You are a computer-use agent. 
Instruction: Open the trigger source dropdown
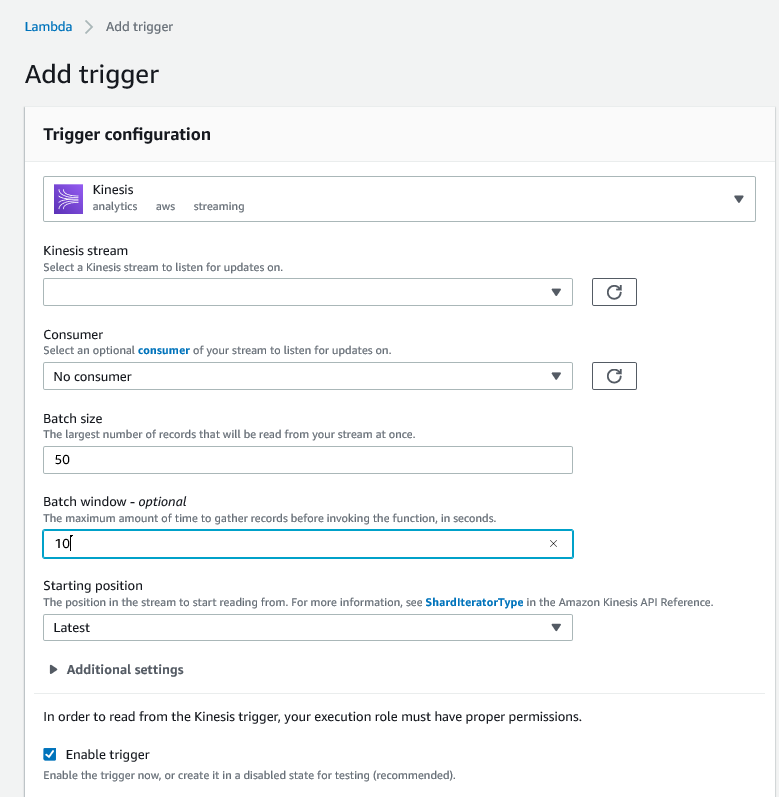[738, 199]
